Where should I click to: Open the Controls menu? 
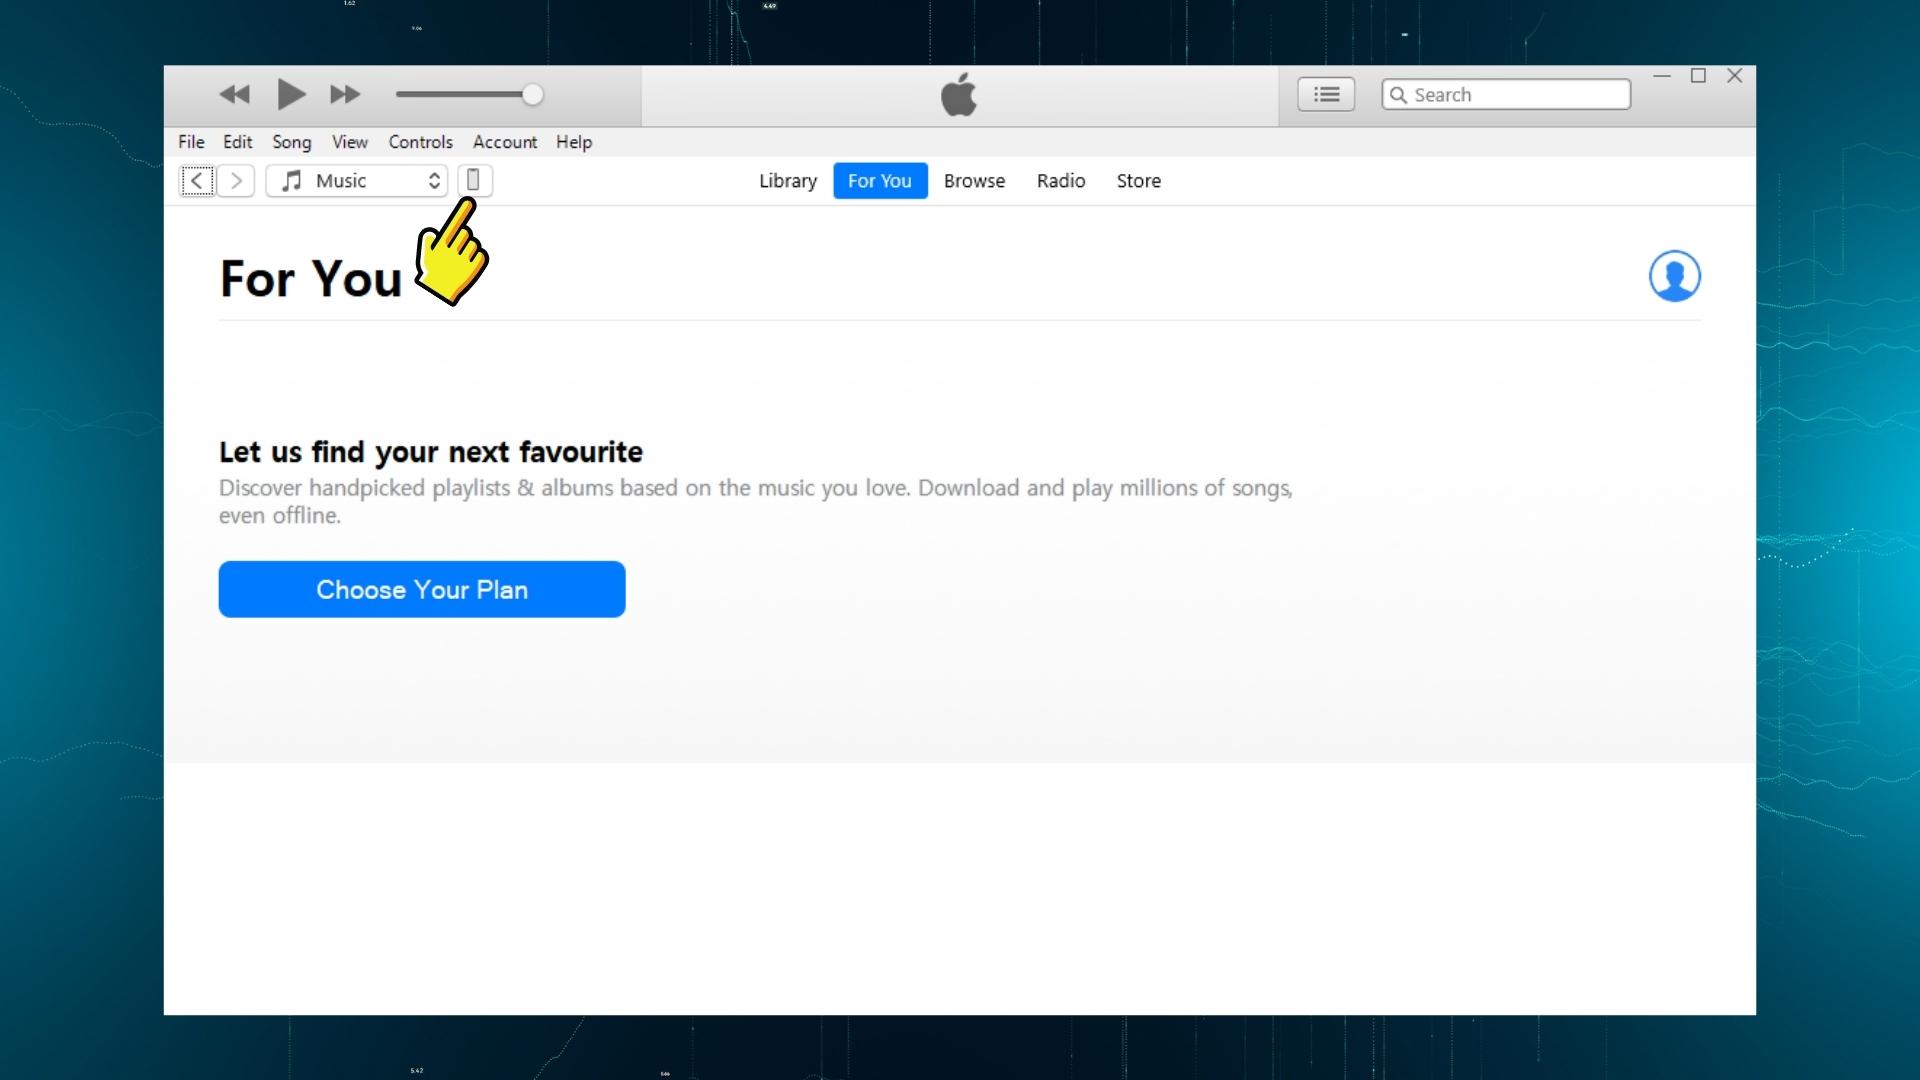pyautogui.click(x=420, y=142)
